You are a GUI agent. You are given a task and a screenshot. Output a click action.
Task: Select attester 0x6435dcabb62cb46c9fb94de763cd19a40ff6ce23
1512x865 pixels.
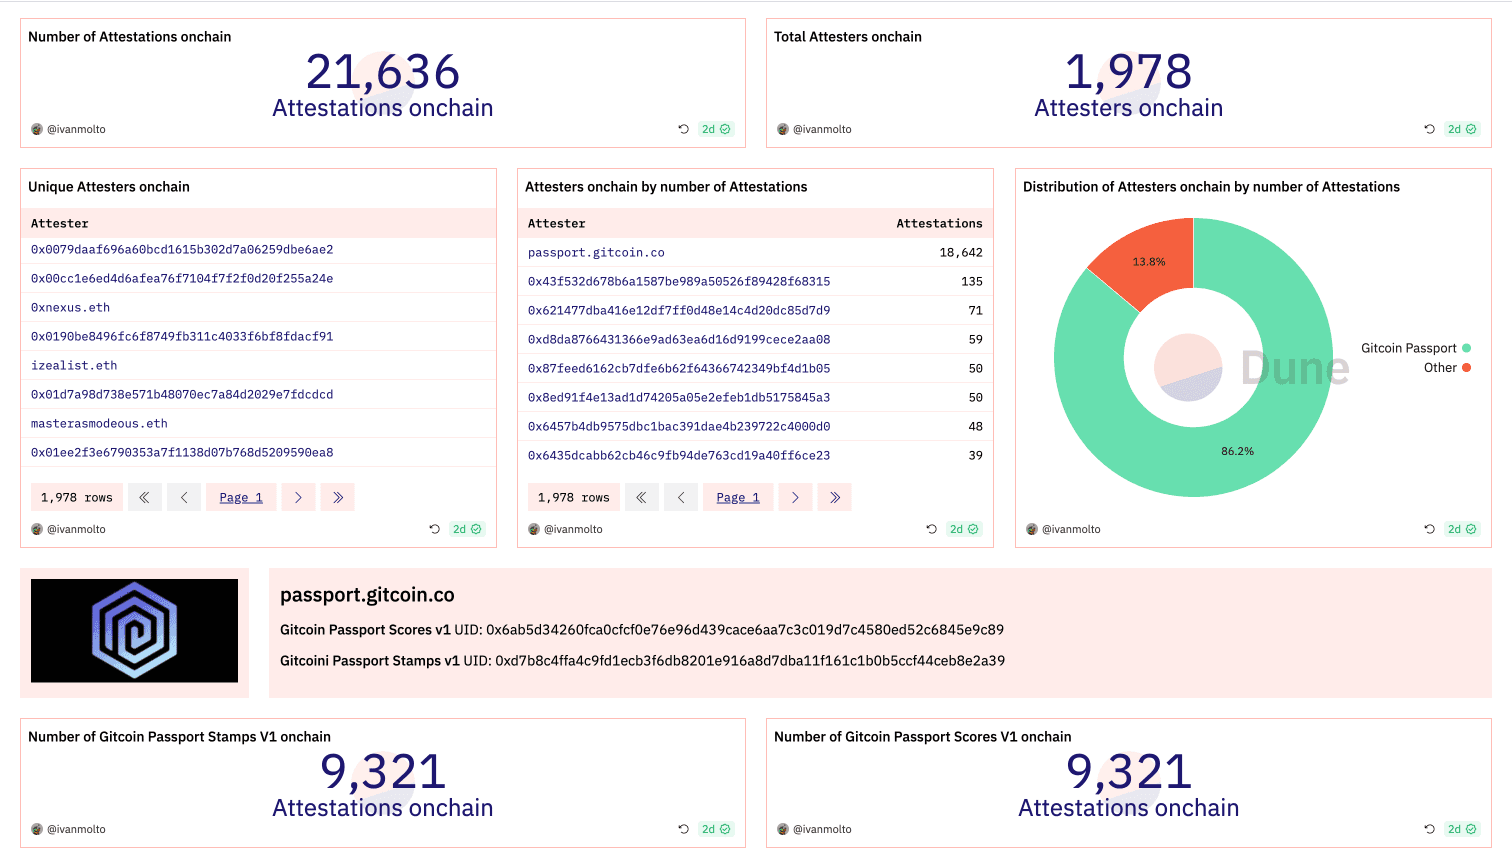click(x=679, y=456)
